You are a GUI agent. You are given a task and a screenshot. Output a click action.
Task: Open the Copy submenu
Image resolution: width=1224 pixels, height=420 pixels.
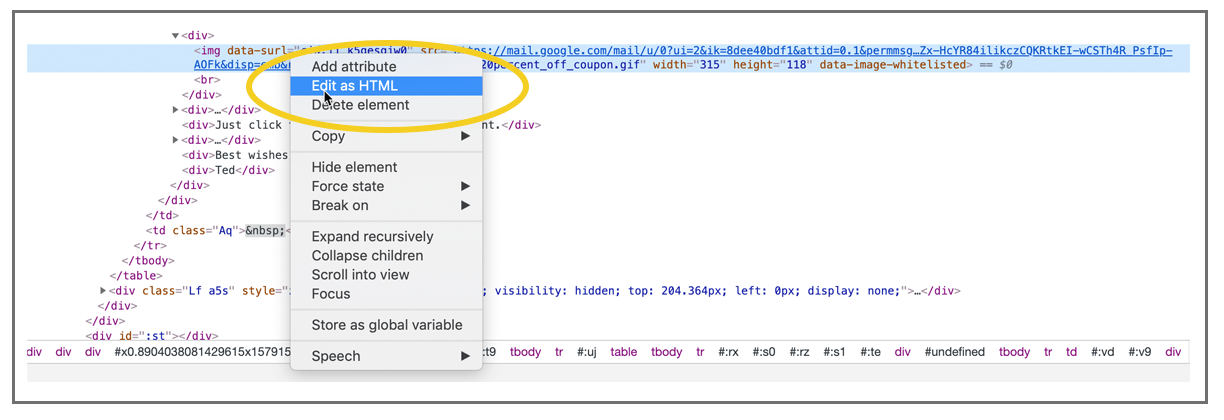pyautogui.click(x=386, y=136)
